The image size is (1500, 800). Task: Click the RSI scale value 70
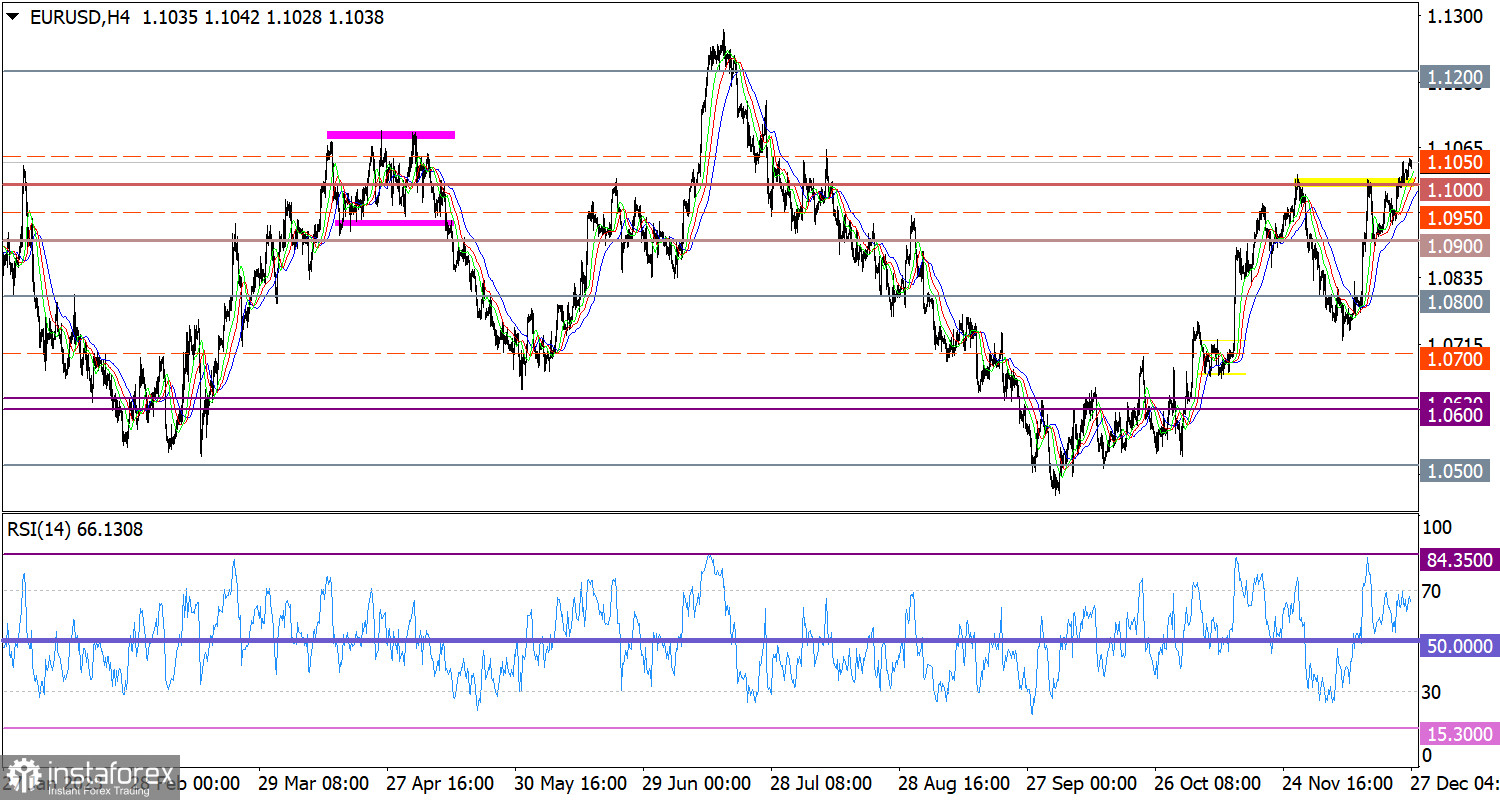pyautogui.click(x=1432, y=592)
